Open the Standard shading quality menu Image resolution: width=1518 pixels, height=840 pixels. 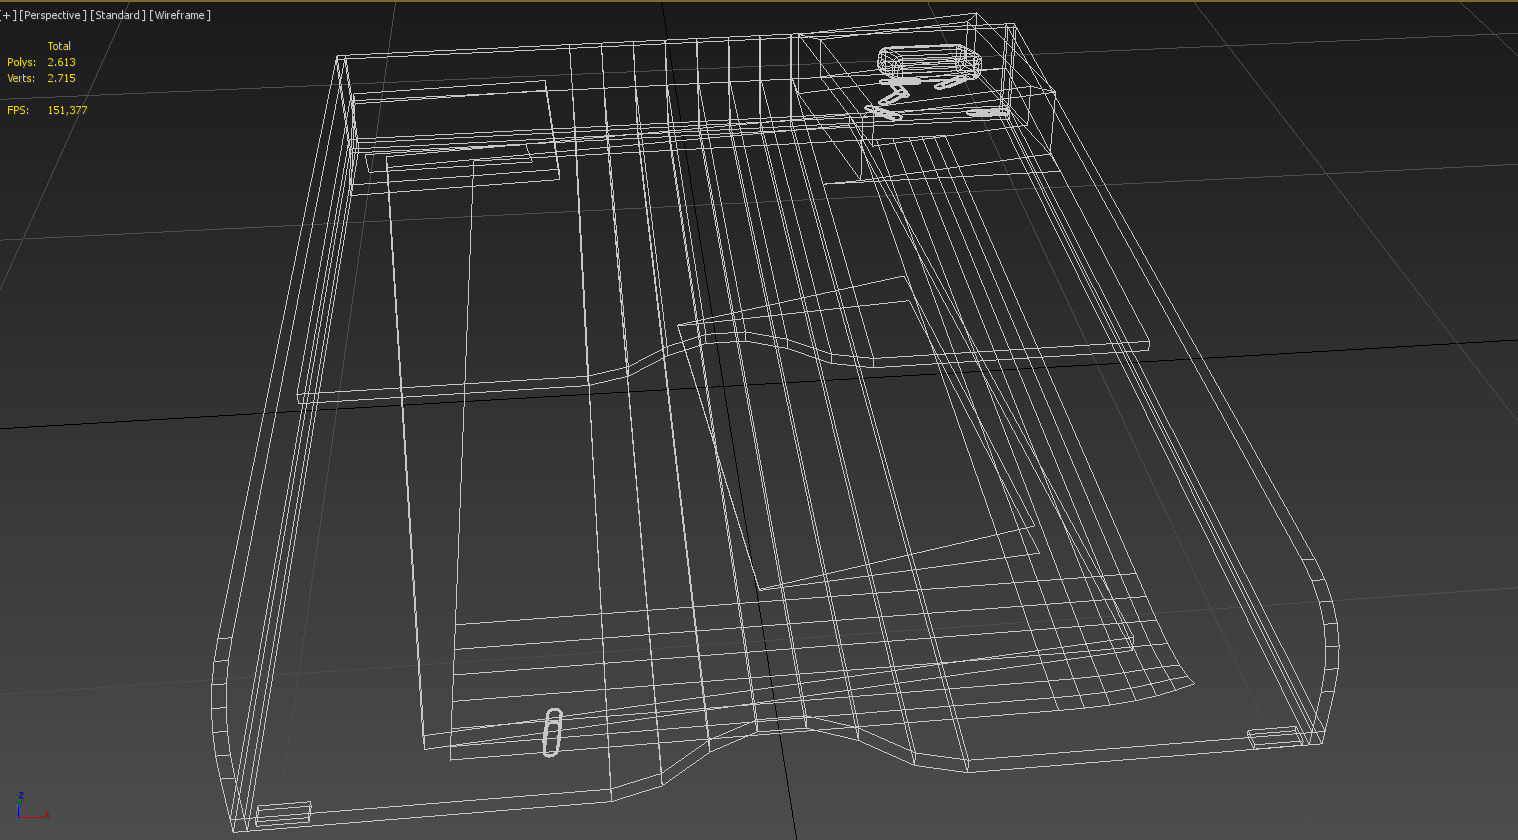click(x=118, y=15)
